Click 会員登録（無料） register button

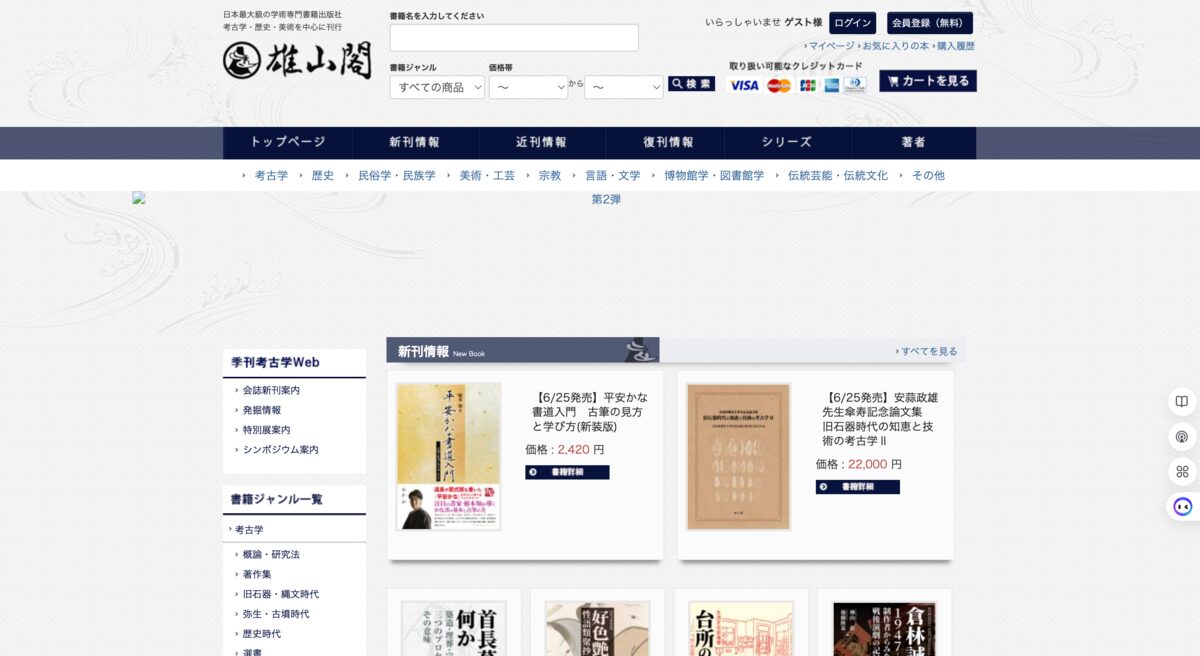929,23
